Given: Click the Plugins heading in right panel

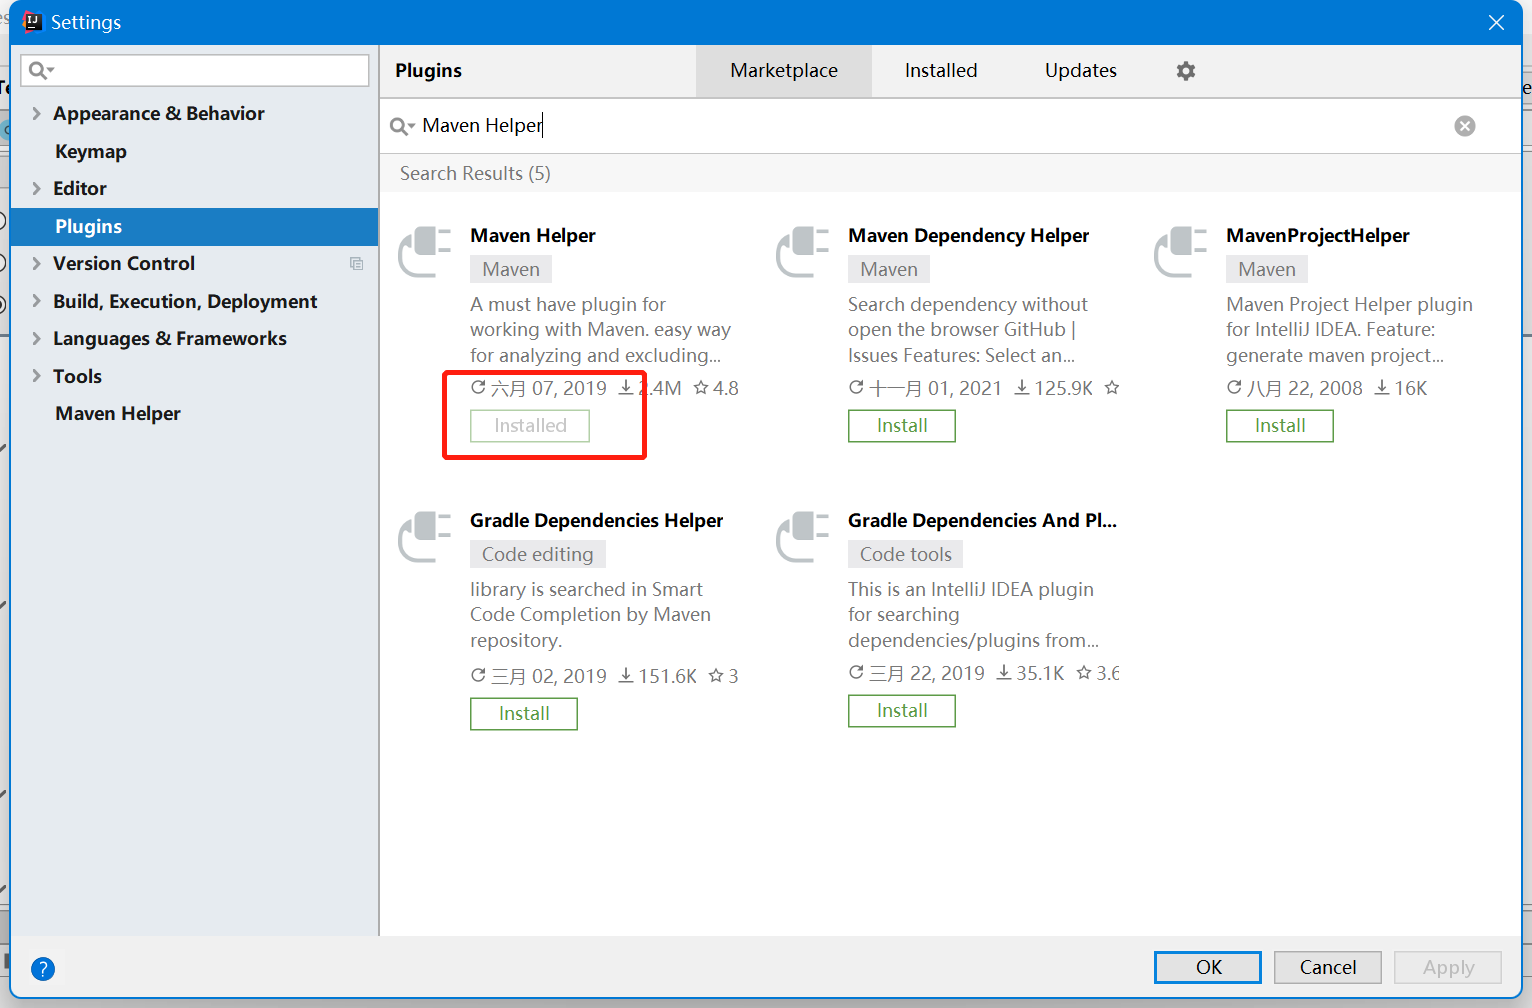Looking at the screenshot, I should pos(429,71).
